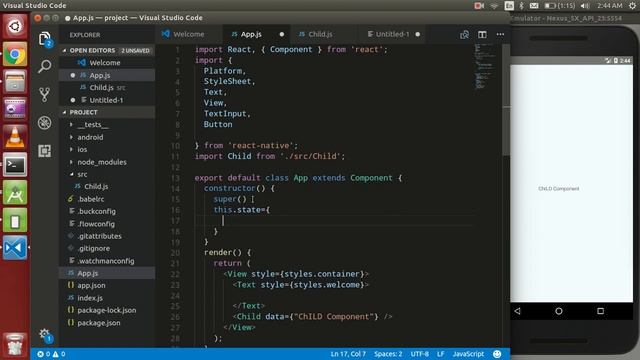Change language mode via JavaScript item
Viewport: 640px width, 360px height.
coord(468,354)
